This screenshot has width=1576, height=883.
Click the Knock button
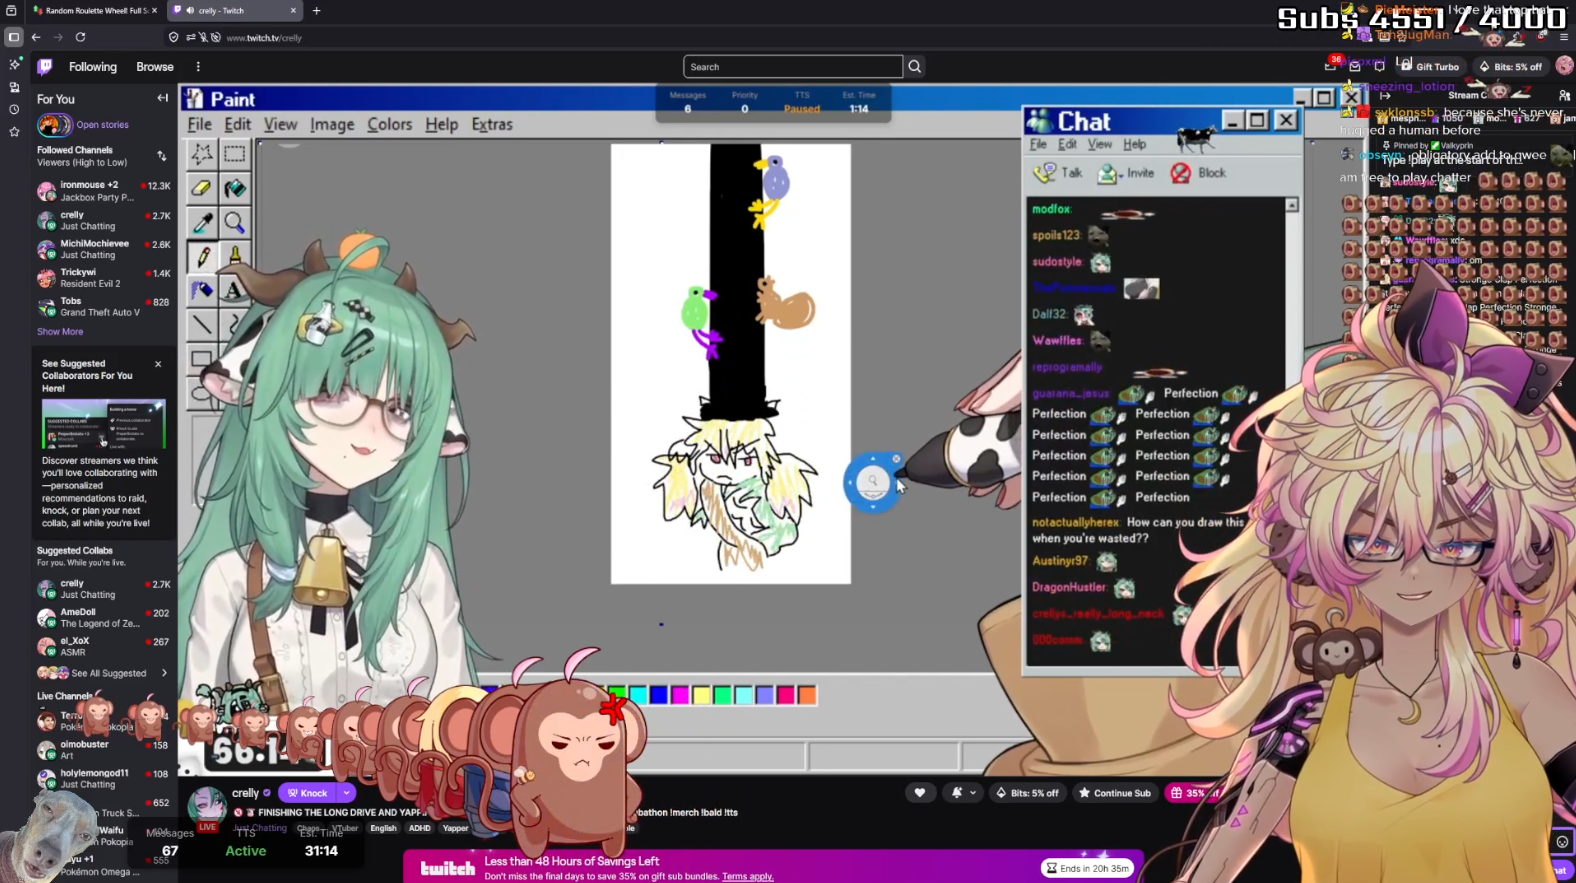coord(308,793)
